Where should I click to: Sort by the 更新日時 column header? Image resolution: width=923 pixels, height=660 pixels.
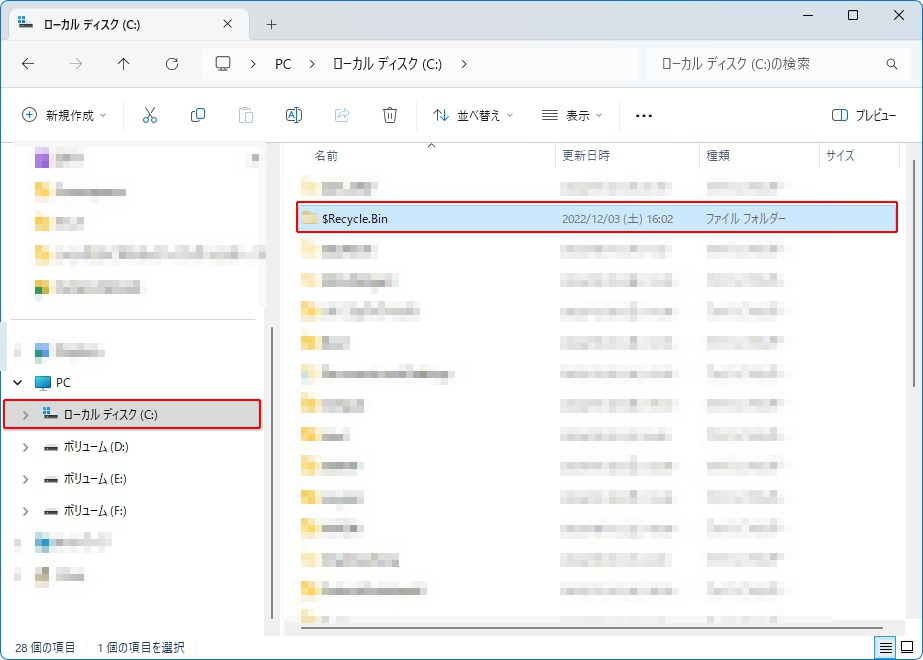[x=586, y=156]
